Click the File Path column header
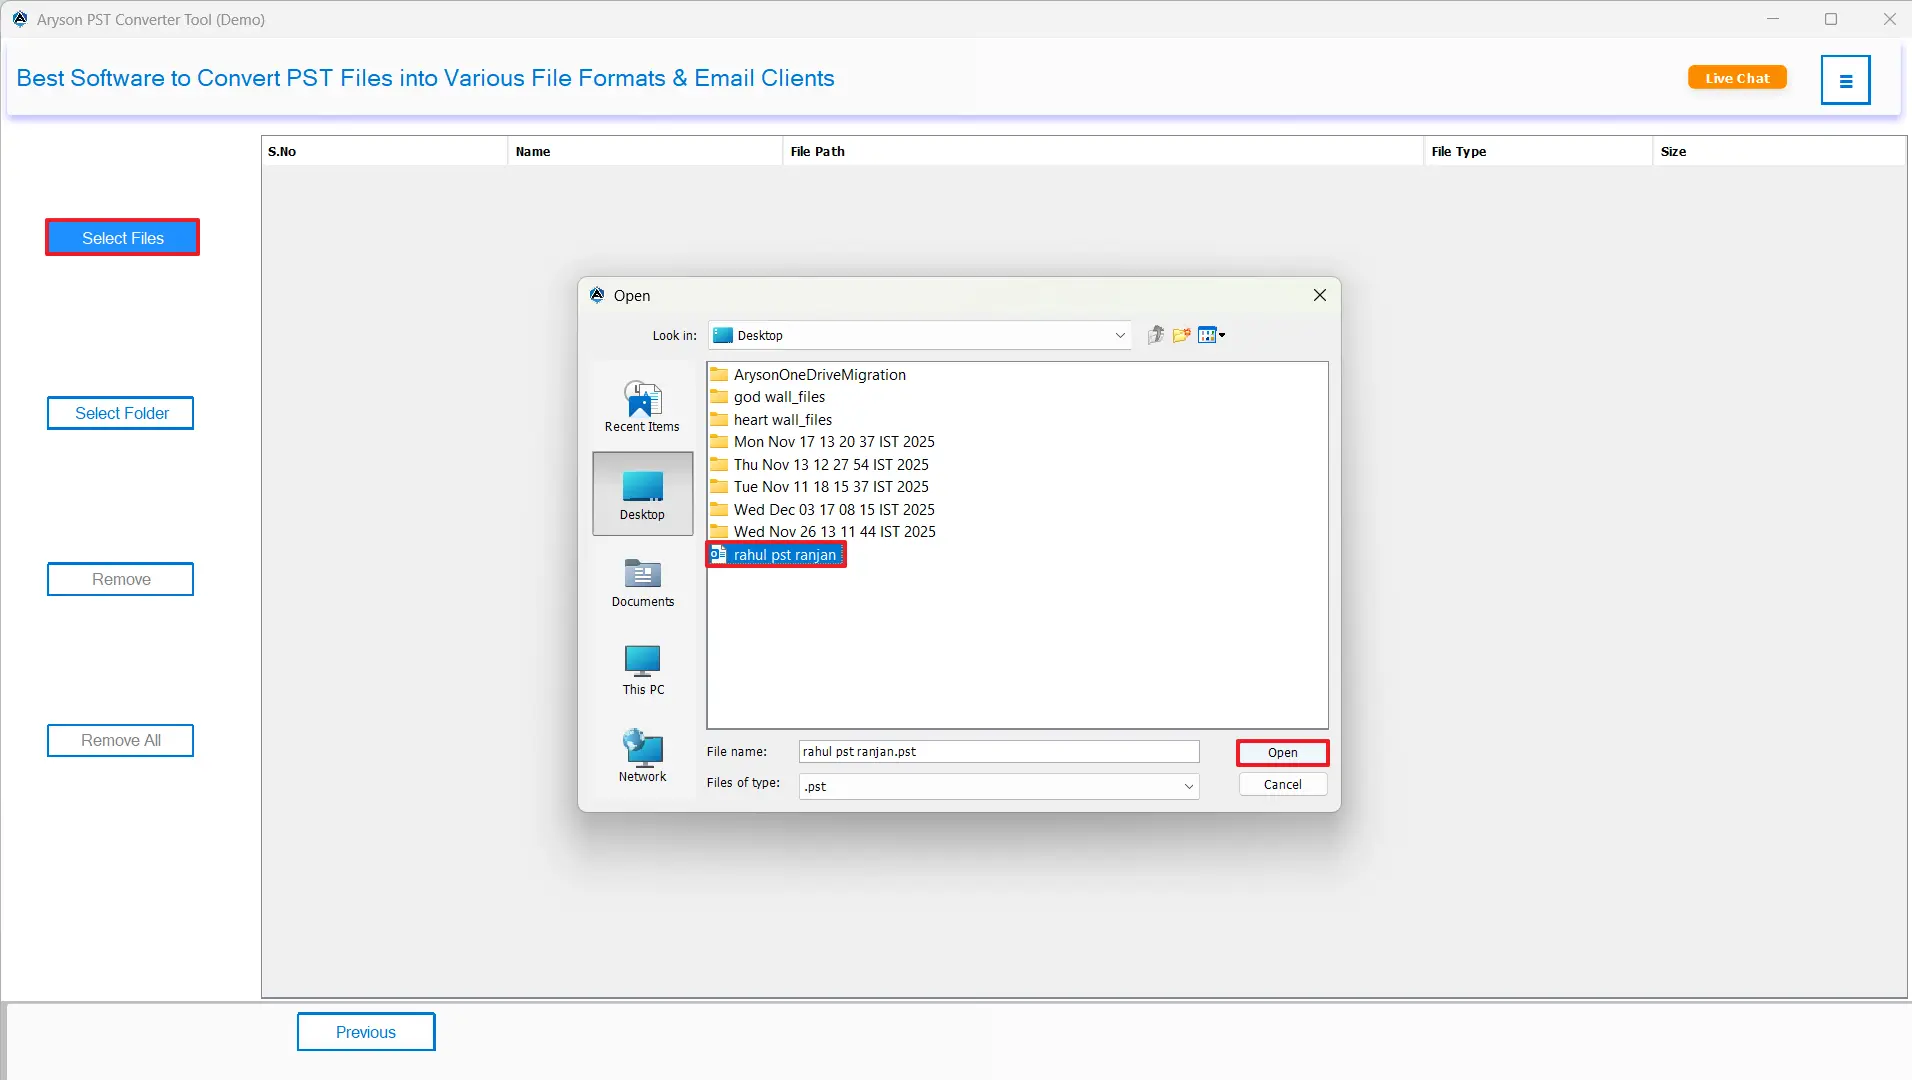The width and height of the screenshot is (1912, 1080). point(1103,152)
